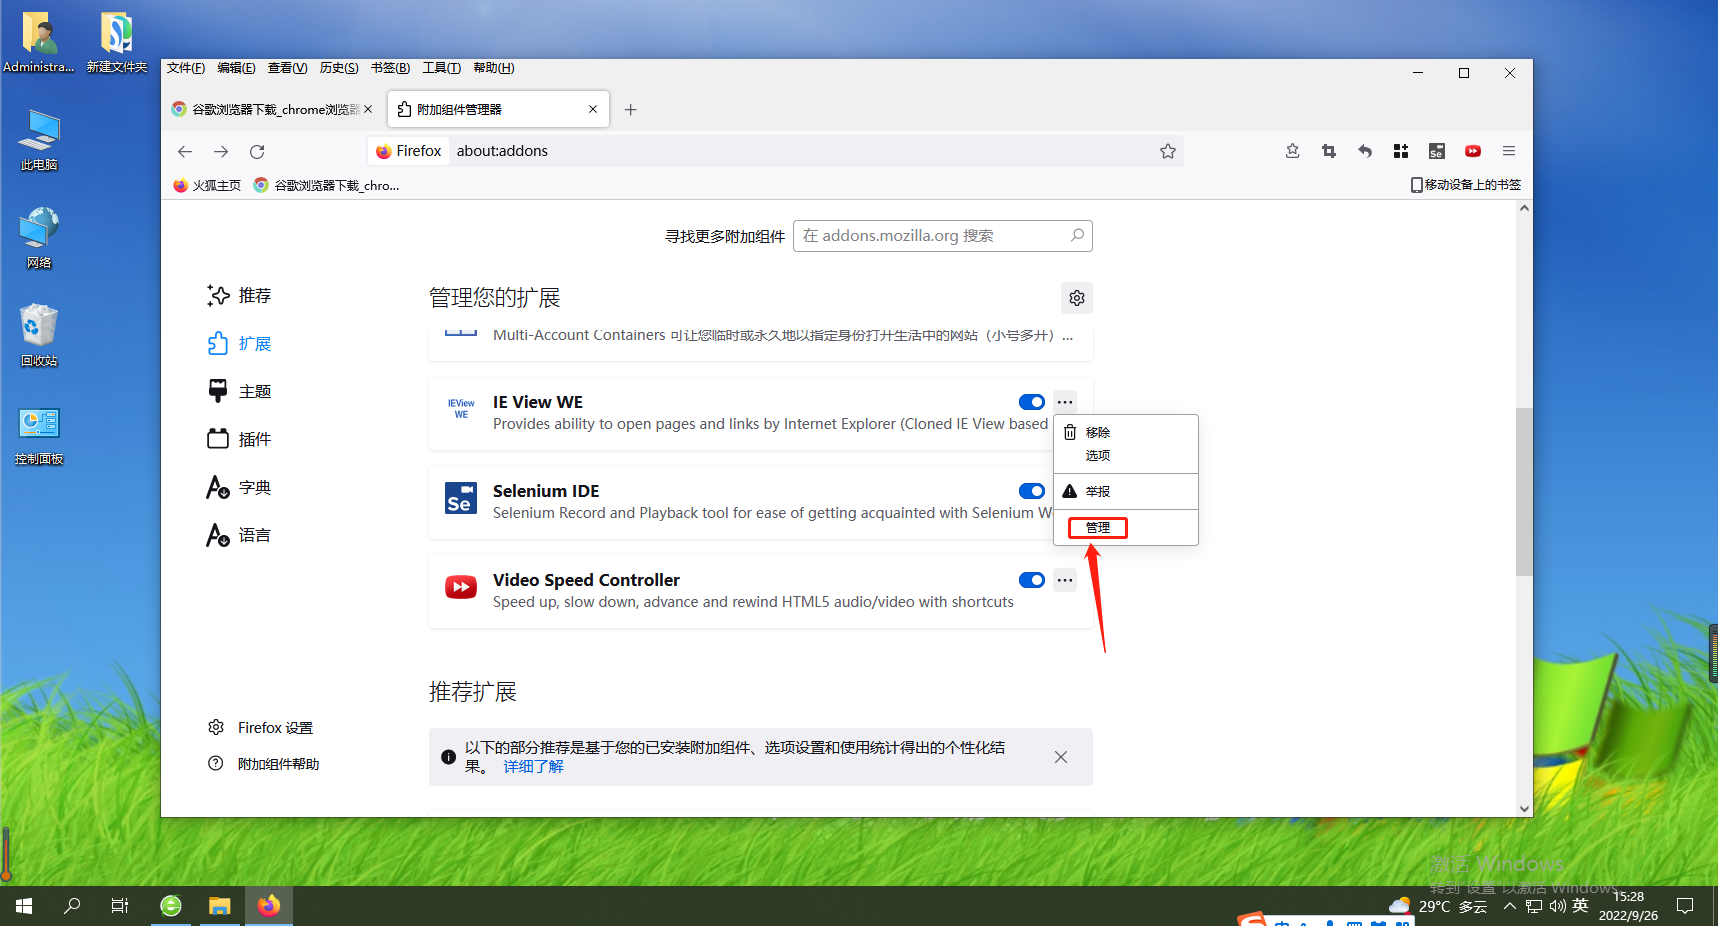1718x926 pixels.
Task: Click the scrollbar down arrow
Action: pyautogui.click(x=1524, y=808)
